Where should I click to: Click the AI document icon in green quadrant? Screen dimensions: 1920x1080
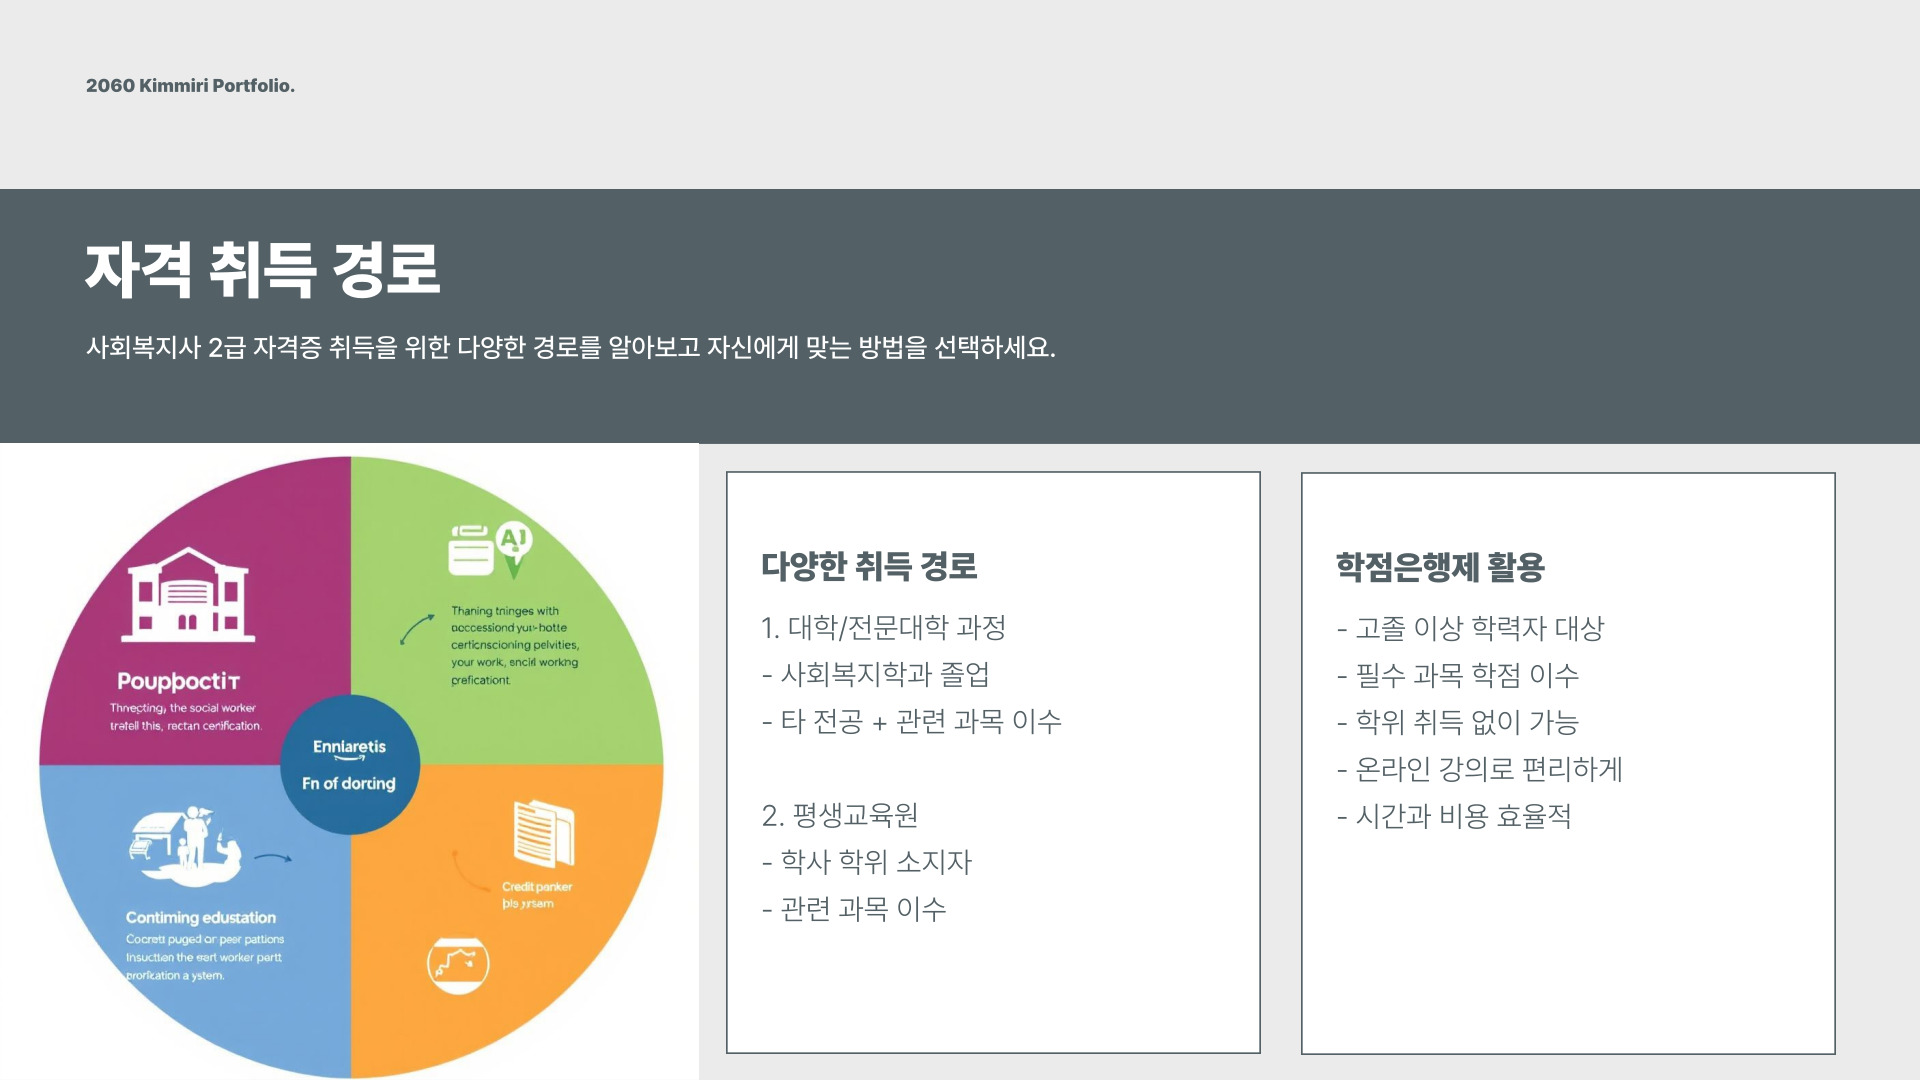click(x=489, y=551)
